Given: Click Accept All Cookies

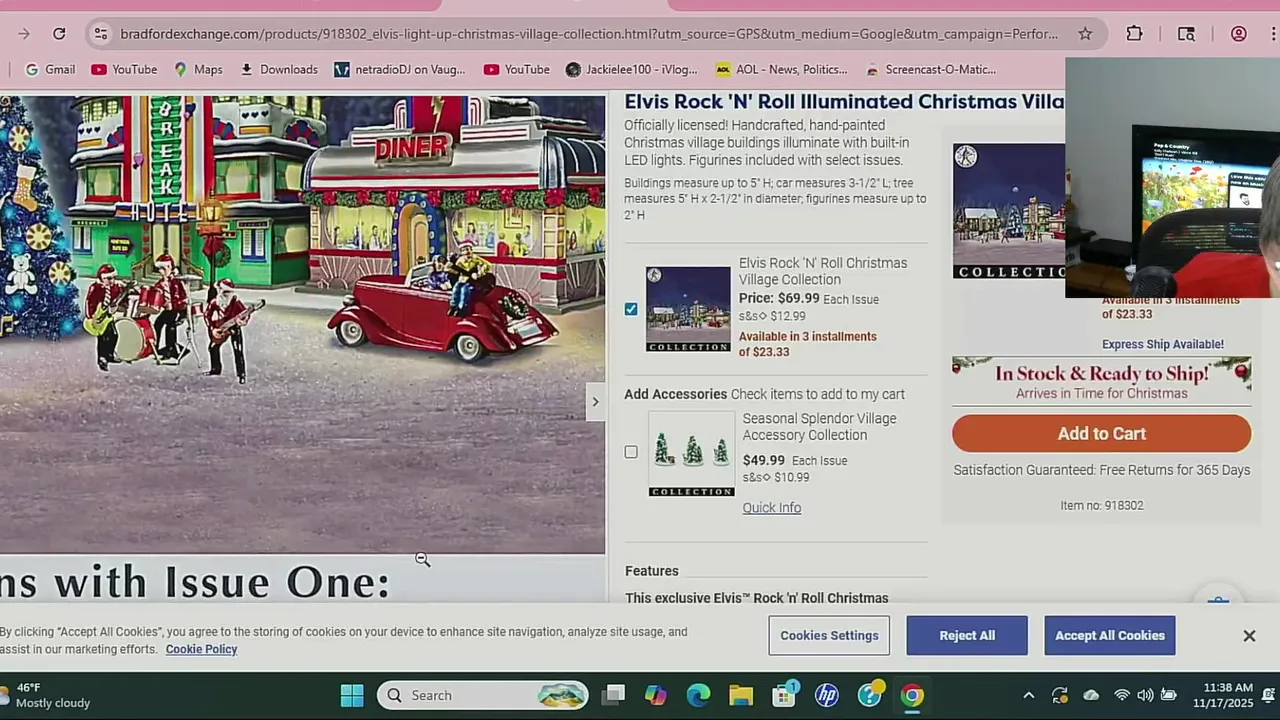Looking at the screenshot, I should (x=1110, y=635).
